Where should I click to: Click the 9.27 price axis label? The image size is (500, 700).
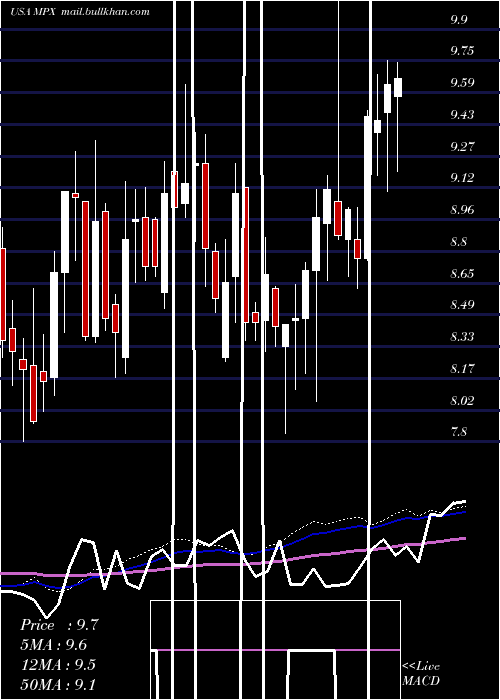462,146
